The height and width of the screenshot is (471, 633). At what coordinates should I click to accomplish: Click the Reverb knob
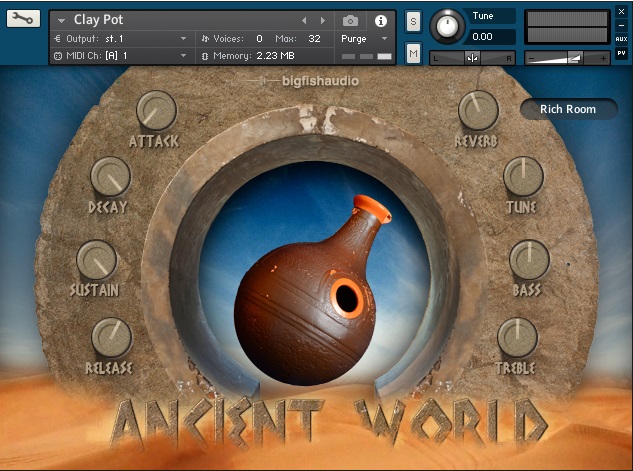click(x=478, y=109)
